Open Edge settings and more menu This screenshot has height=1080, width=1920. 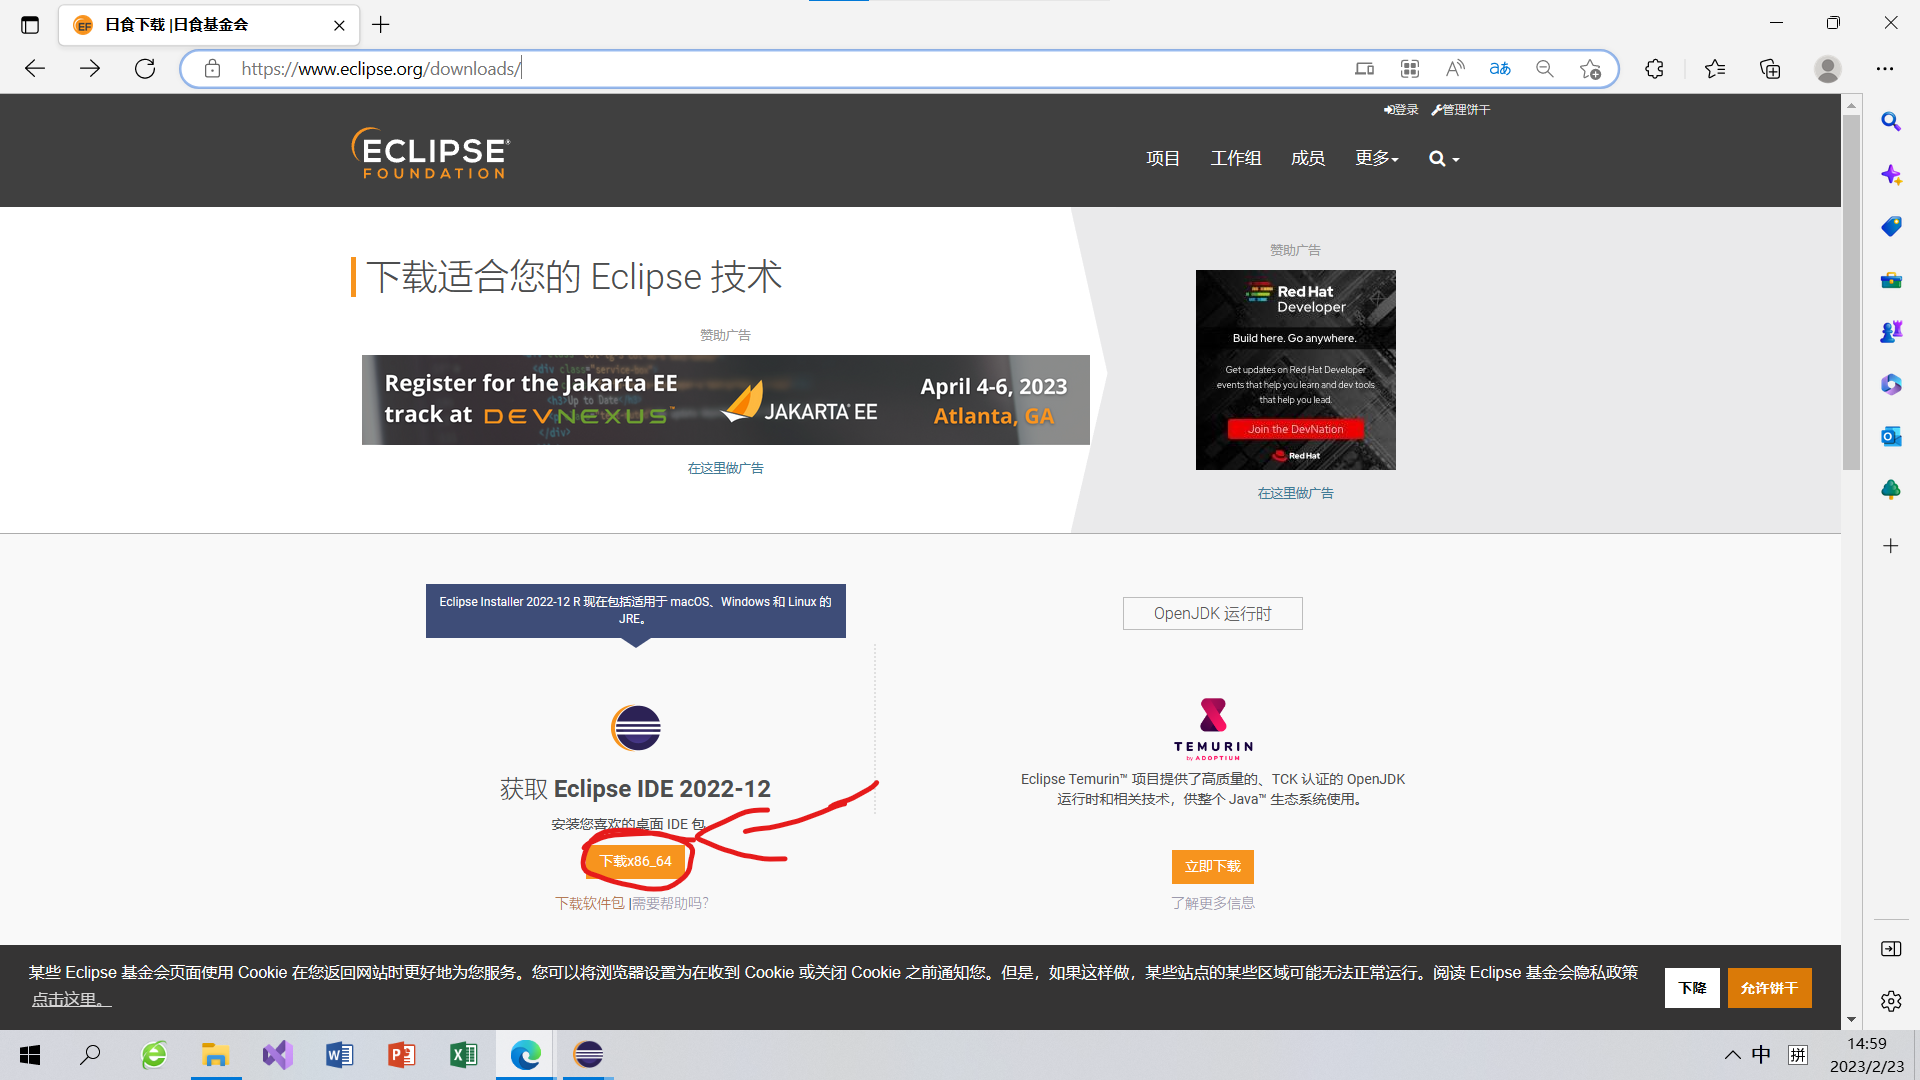click(x=1885, y=68)
